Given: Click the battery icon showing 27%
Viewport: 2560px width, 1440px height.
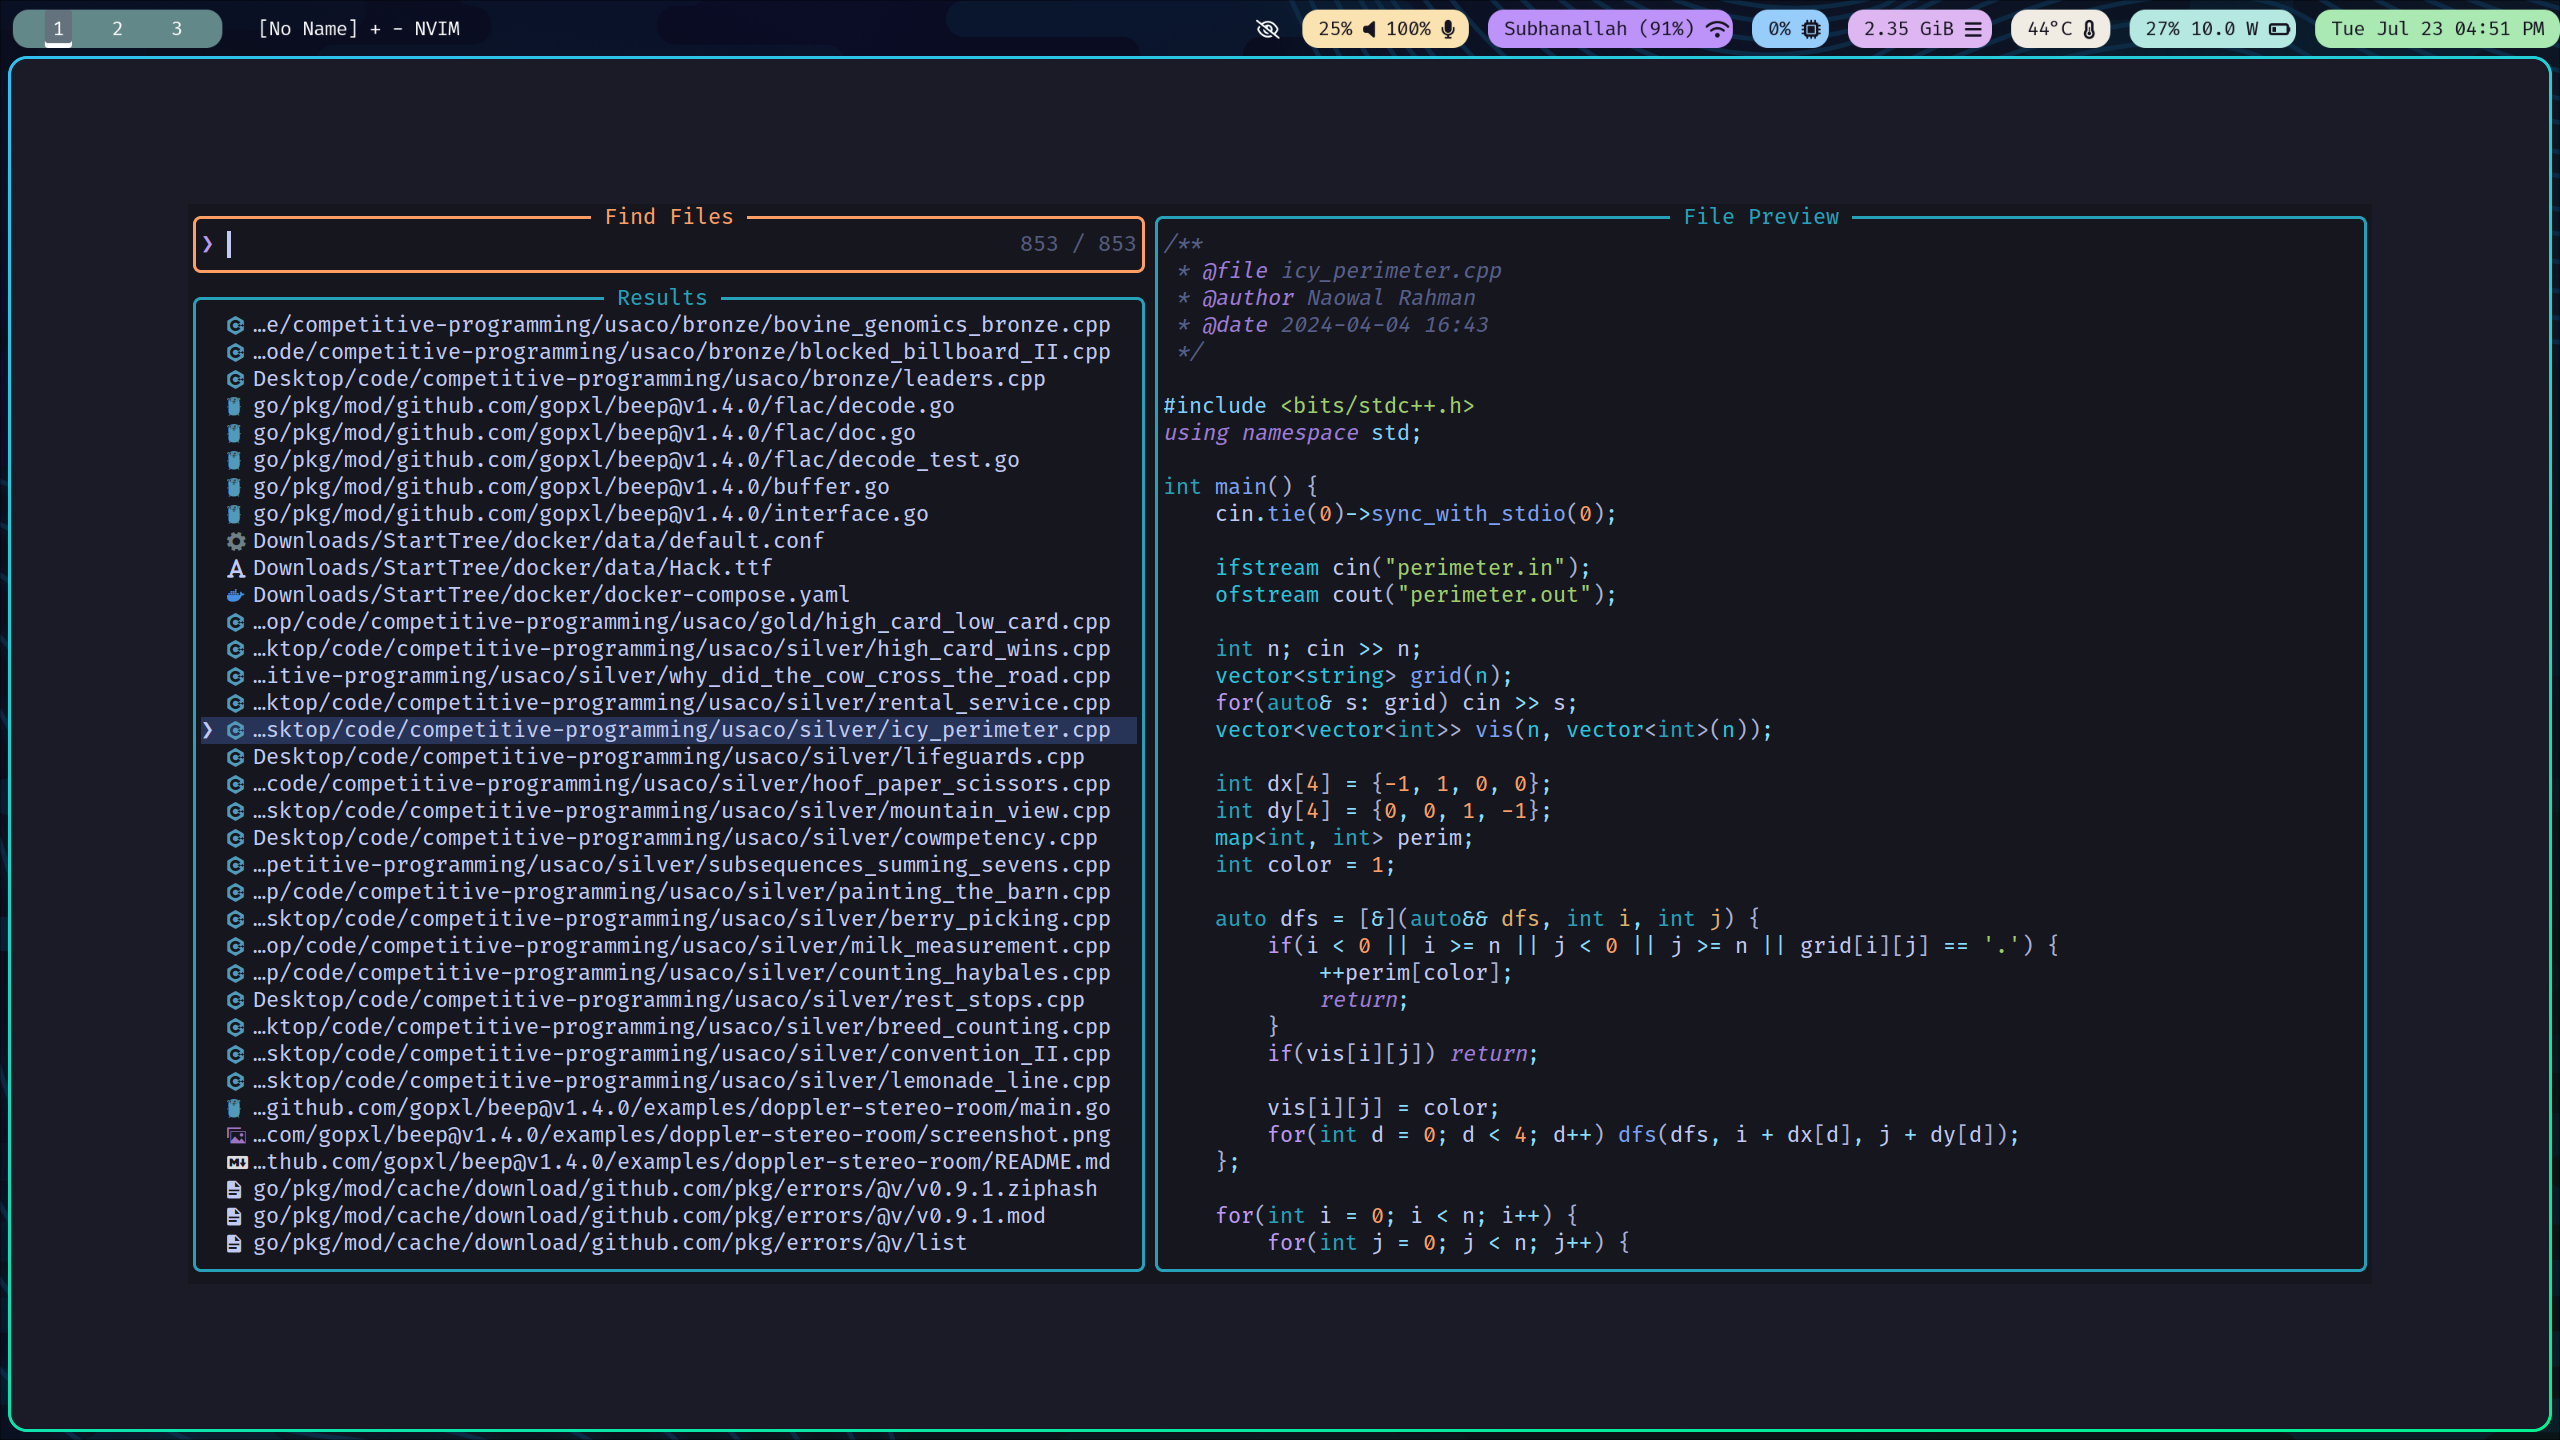Looking at the screenshot, I should coord(2279,29).
